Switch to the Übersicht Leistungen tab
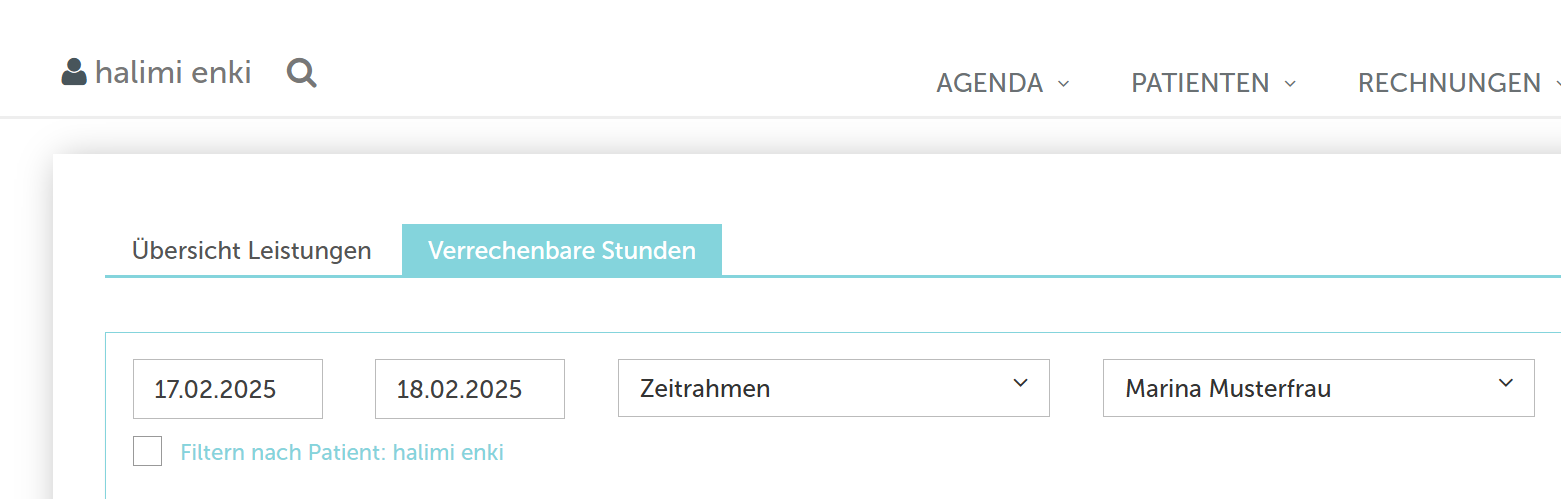Viewport: 1561px width, 499px height. click(x=252, y=250)
